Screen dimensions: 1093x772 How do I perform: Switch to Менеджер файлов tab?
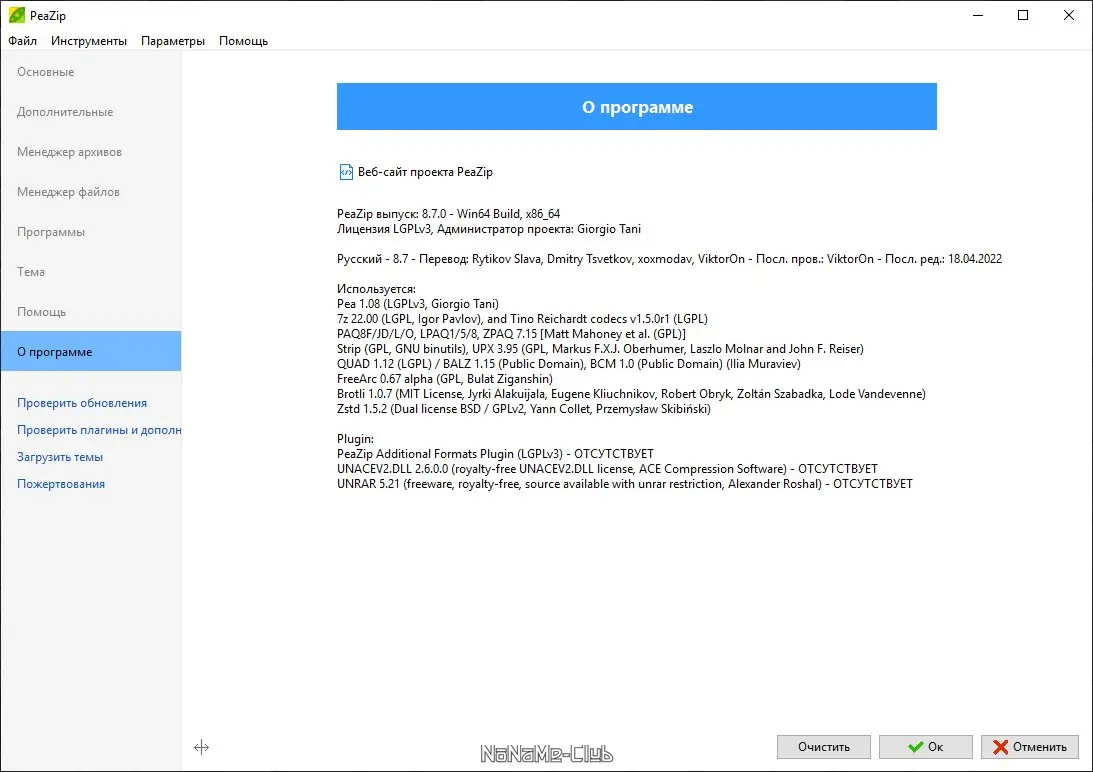91,192
